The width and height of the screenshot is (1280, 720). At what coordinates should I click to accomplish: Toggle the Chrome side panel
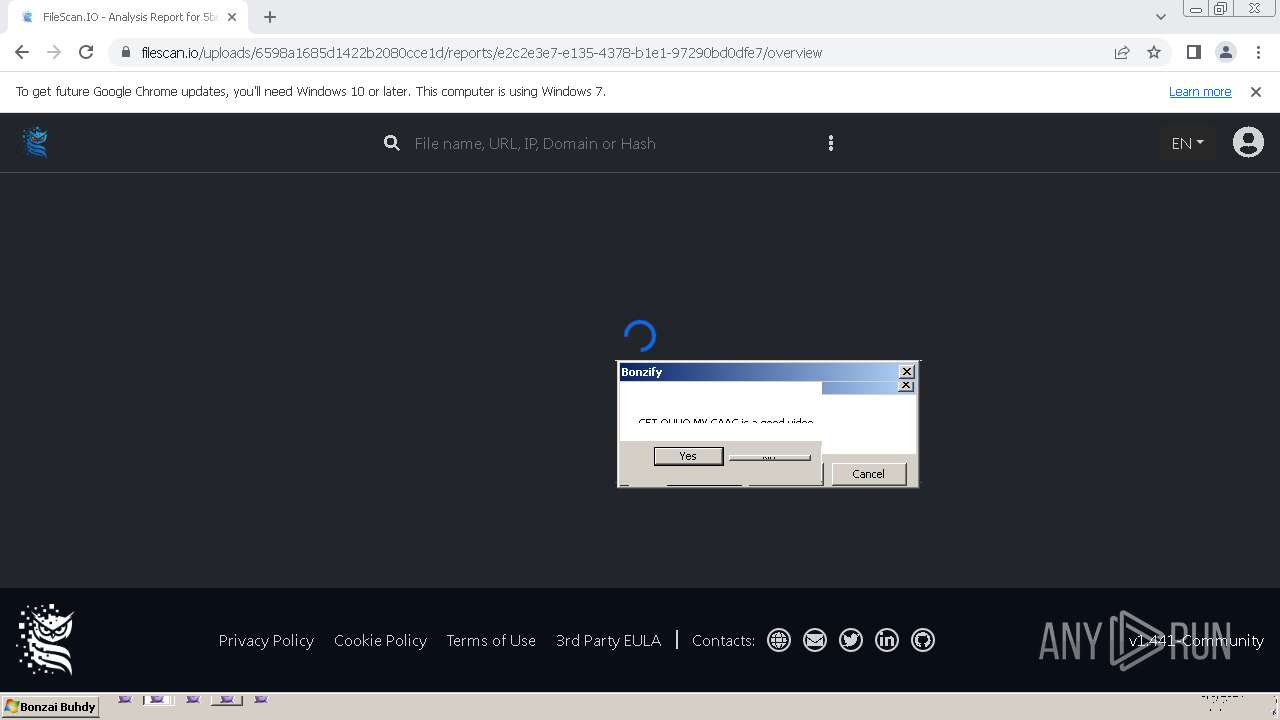(1194, 53)
